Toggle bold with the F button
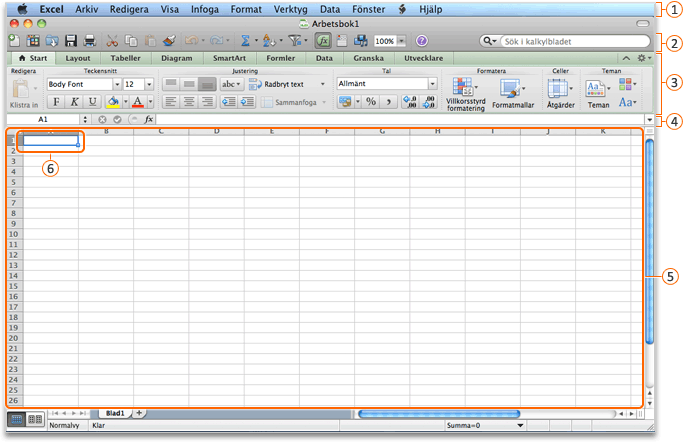This screenshot has width=684, height=442. click(x=56, y=102)
